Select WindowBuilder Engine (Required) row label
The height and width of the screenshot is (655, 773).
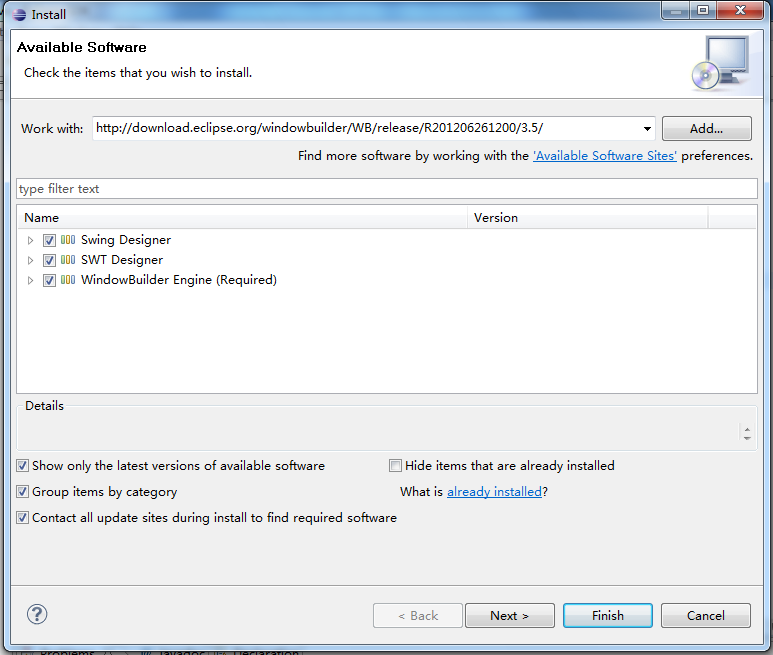click(179, 280)
